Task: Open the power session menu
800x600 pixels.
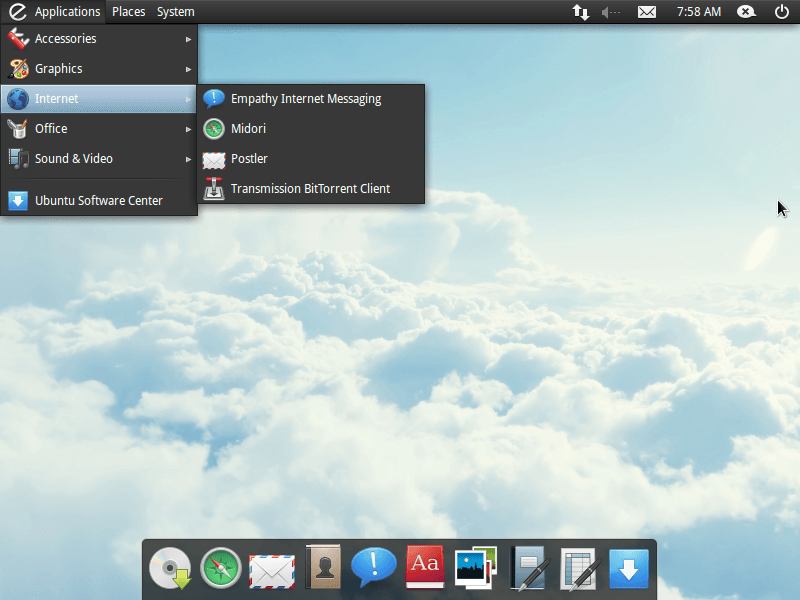Action: click(x=782, y=12)
